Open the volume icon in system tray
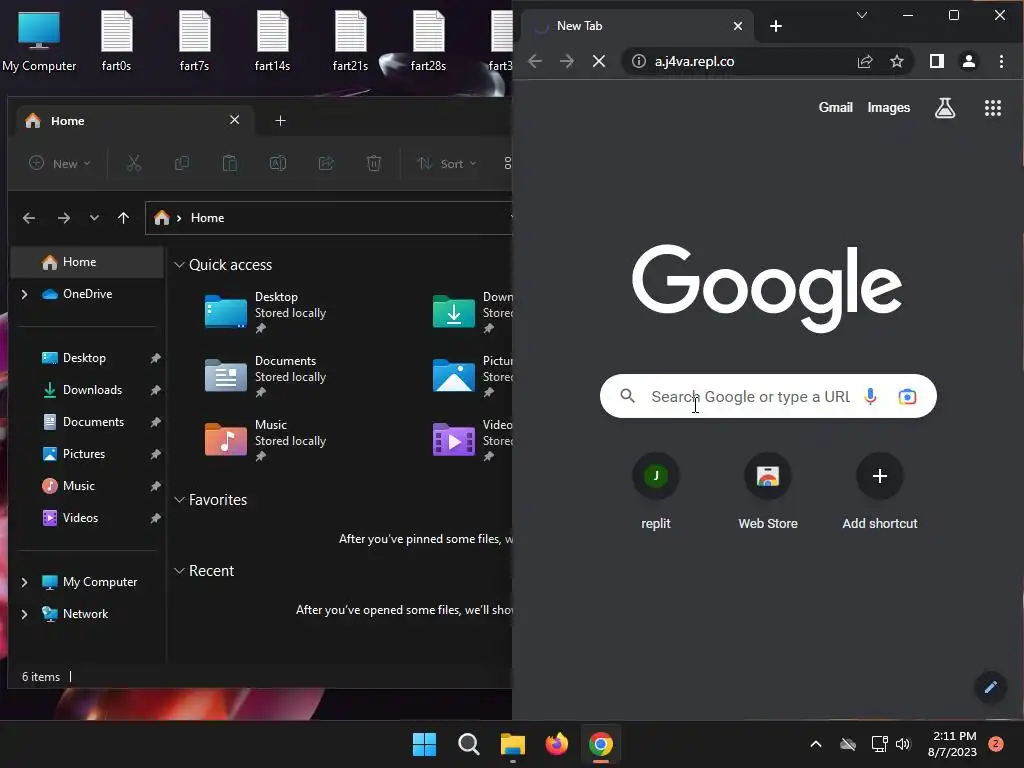1024x768 pixels. (903, 744)
